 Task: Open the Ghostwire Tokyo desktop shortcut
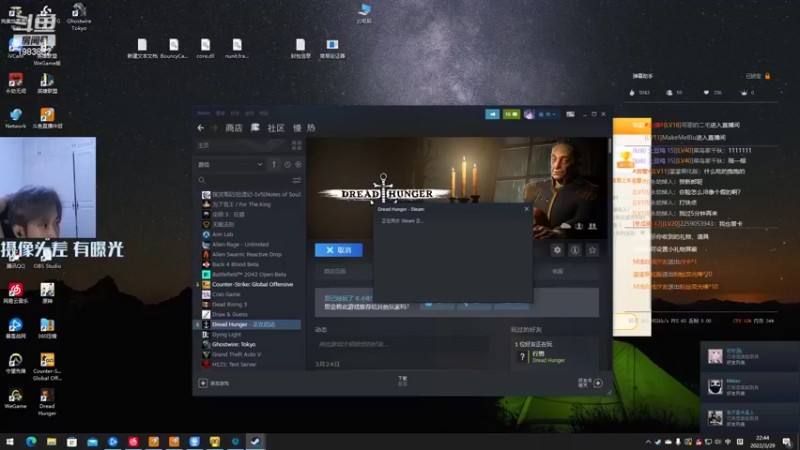tap(79, 16)
